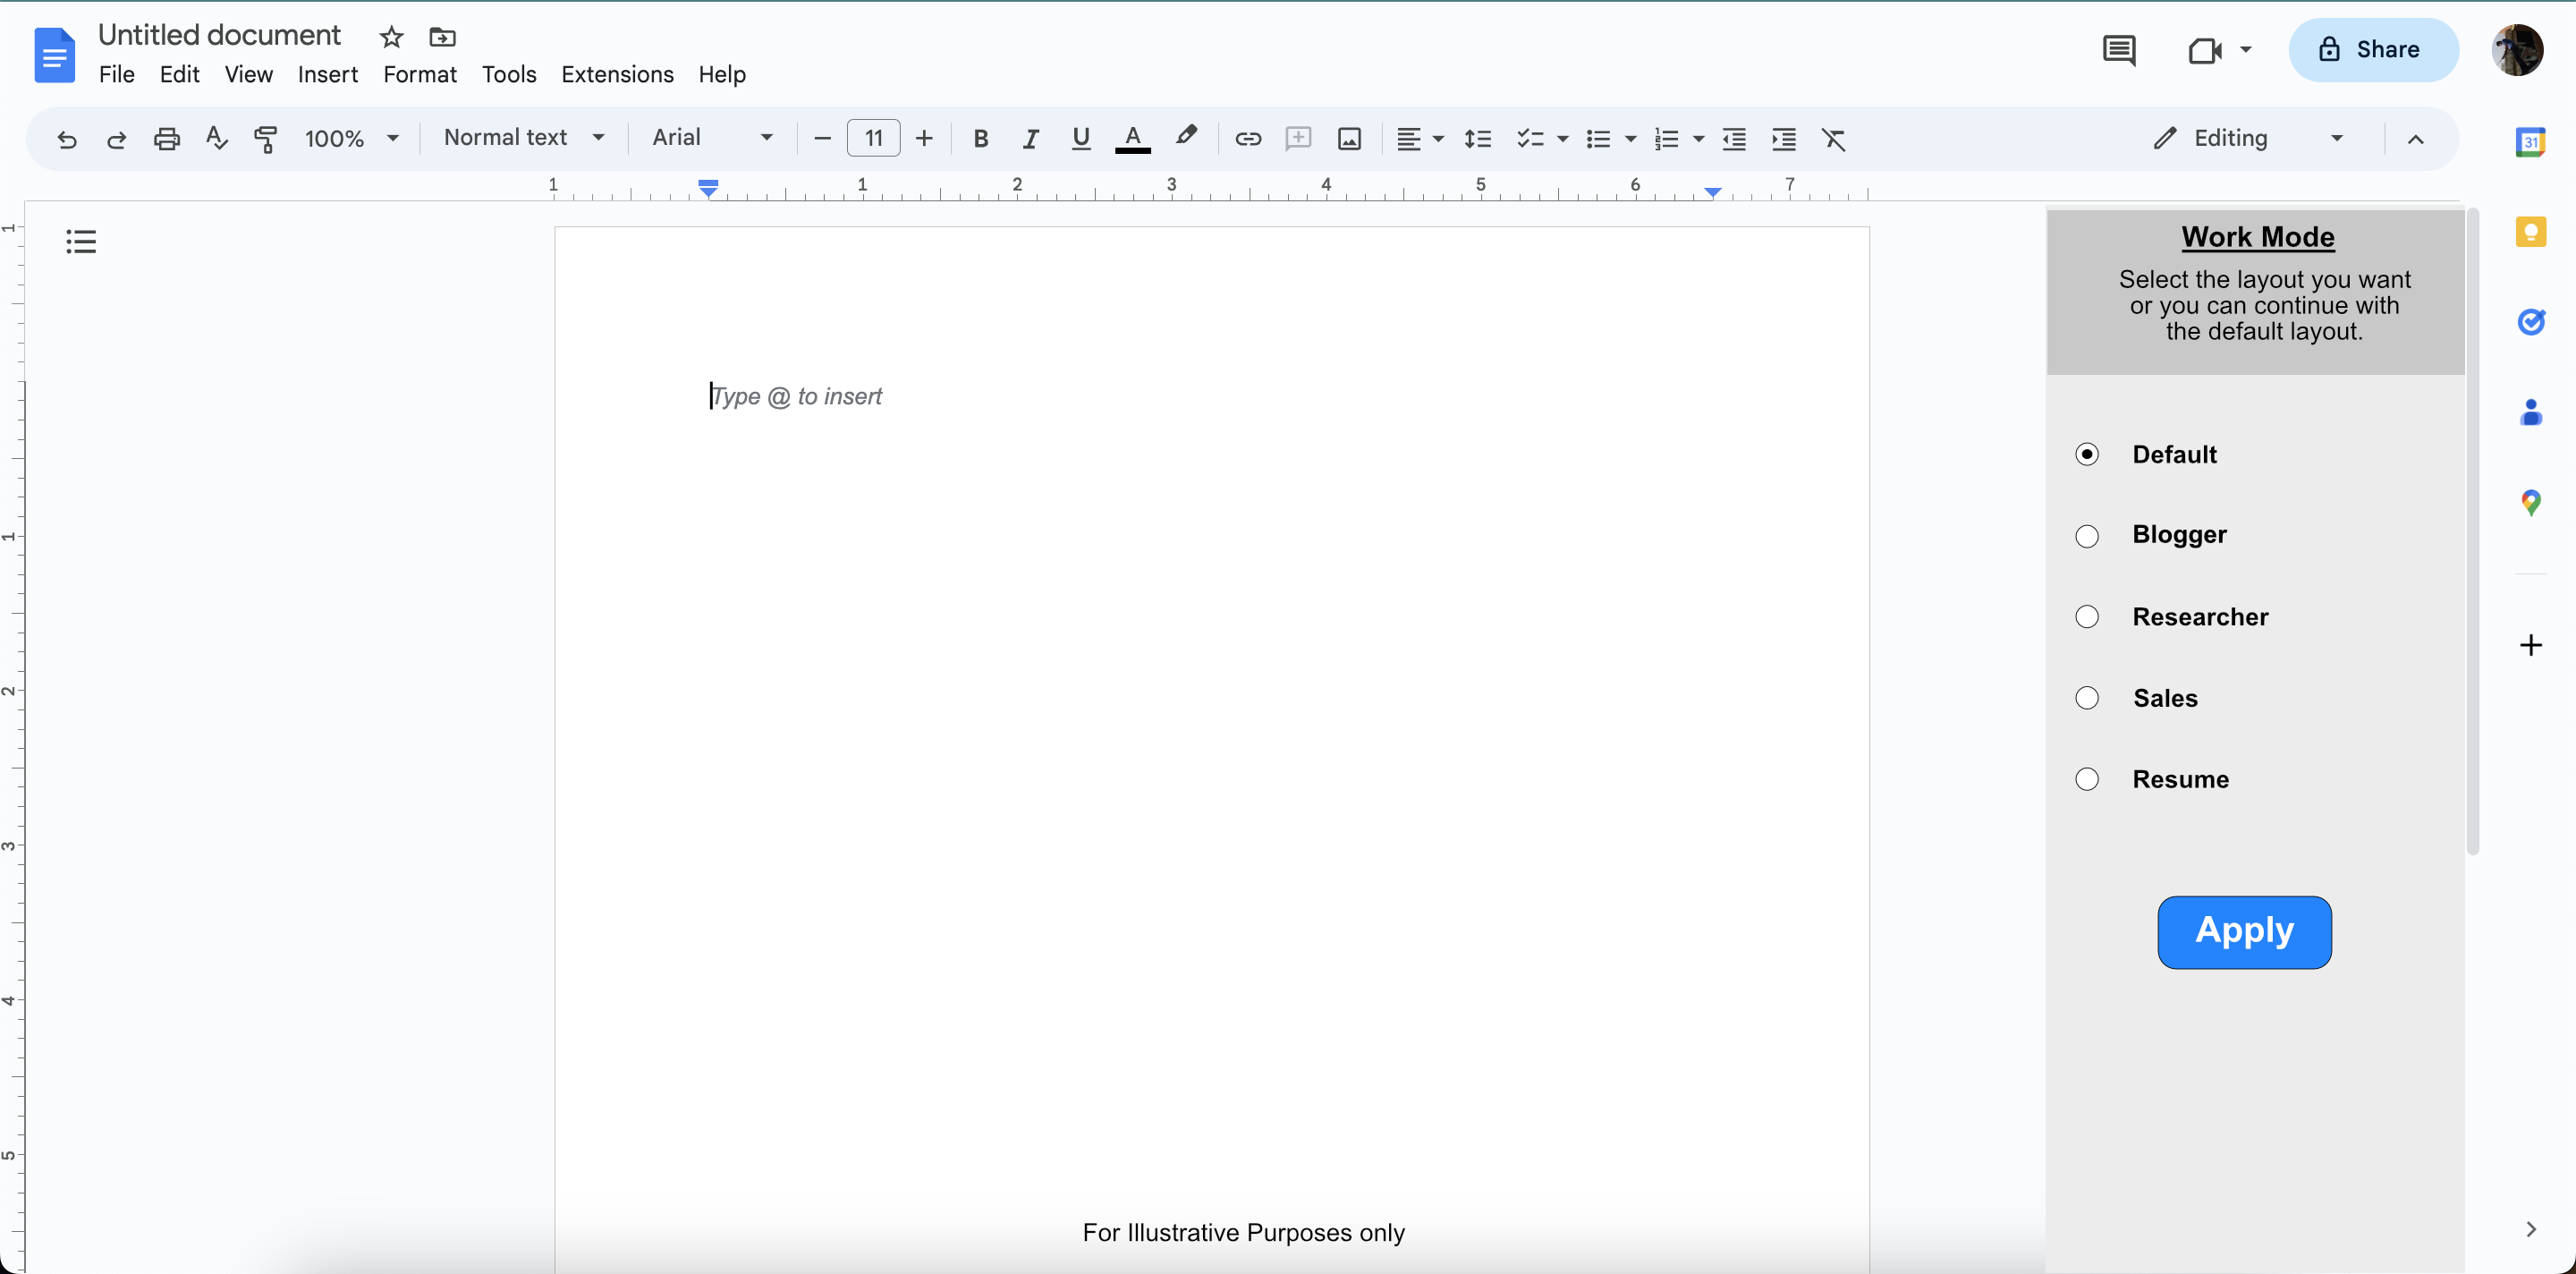This screenshot has width=2576, height=1274.
Task: Open the highlight color pen
Action: click(x=1186, y=137)
